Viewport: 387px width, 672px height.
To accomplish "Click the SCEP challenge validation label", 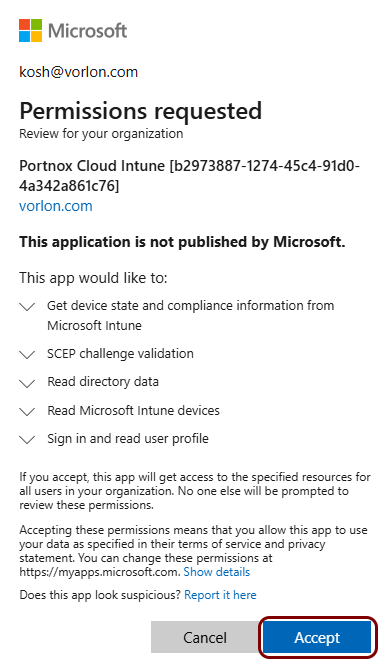I will pos(120,354).
